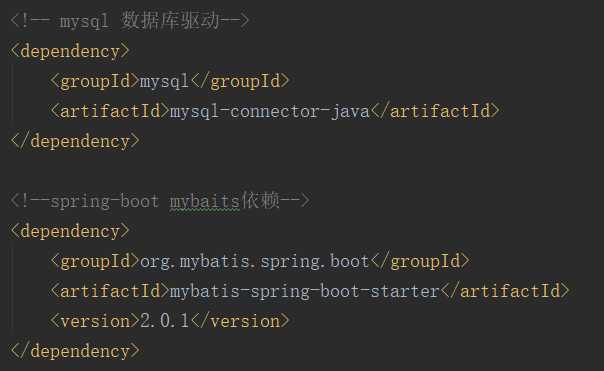Click org.mybatis.spring.boot groupId value
Image resolution: width=604 pixels, height=371 pixels.
tap(254, 262)
